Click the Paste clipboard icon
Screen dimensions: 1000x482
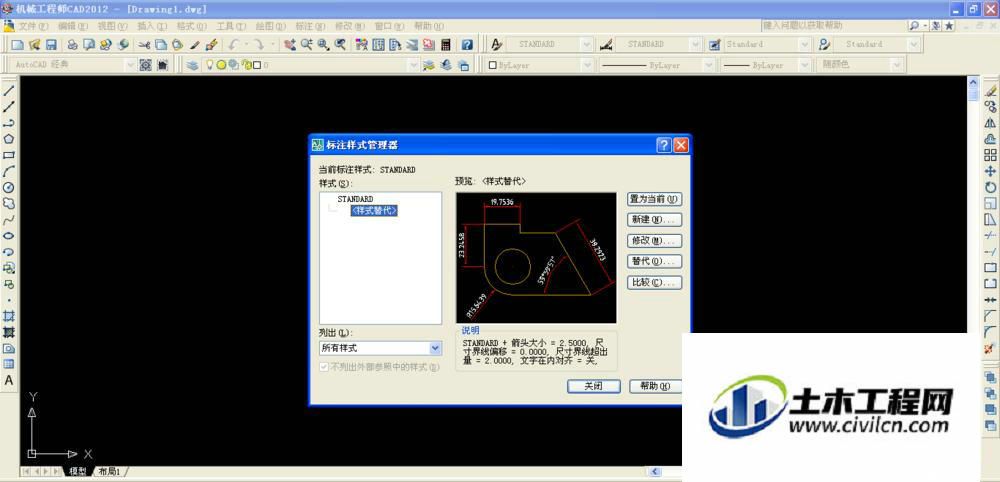178,45
